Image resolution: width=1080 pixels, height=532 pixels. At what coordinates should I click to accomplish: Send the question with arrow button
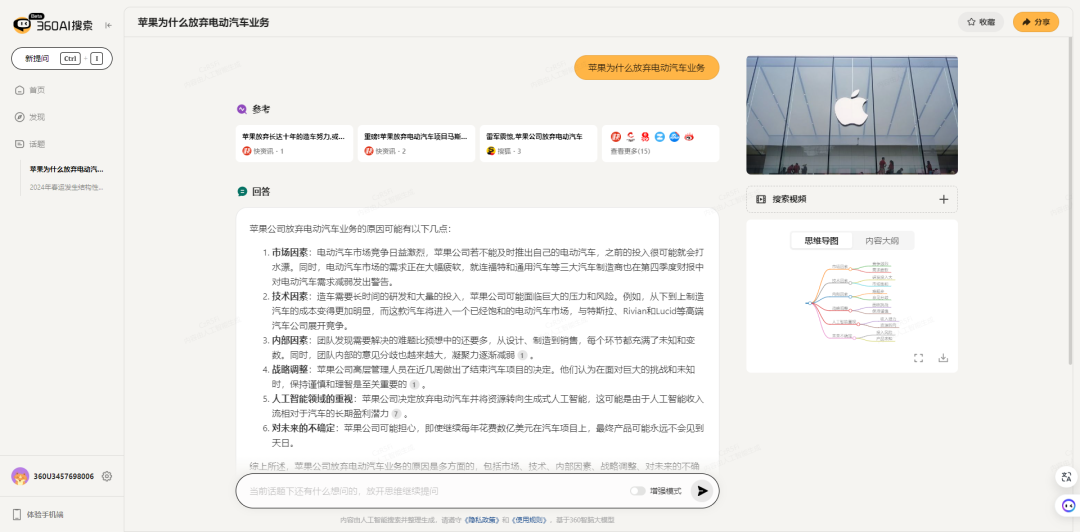702,491
